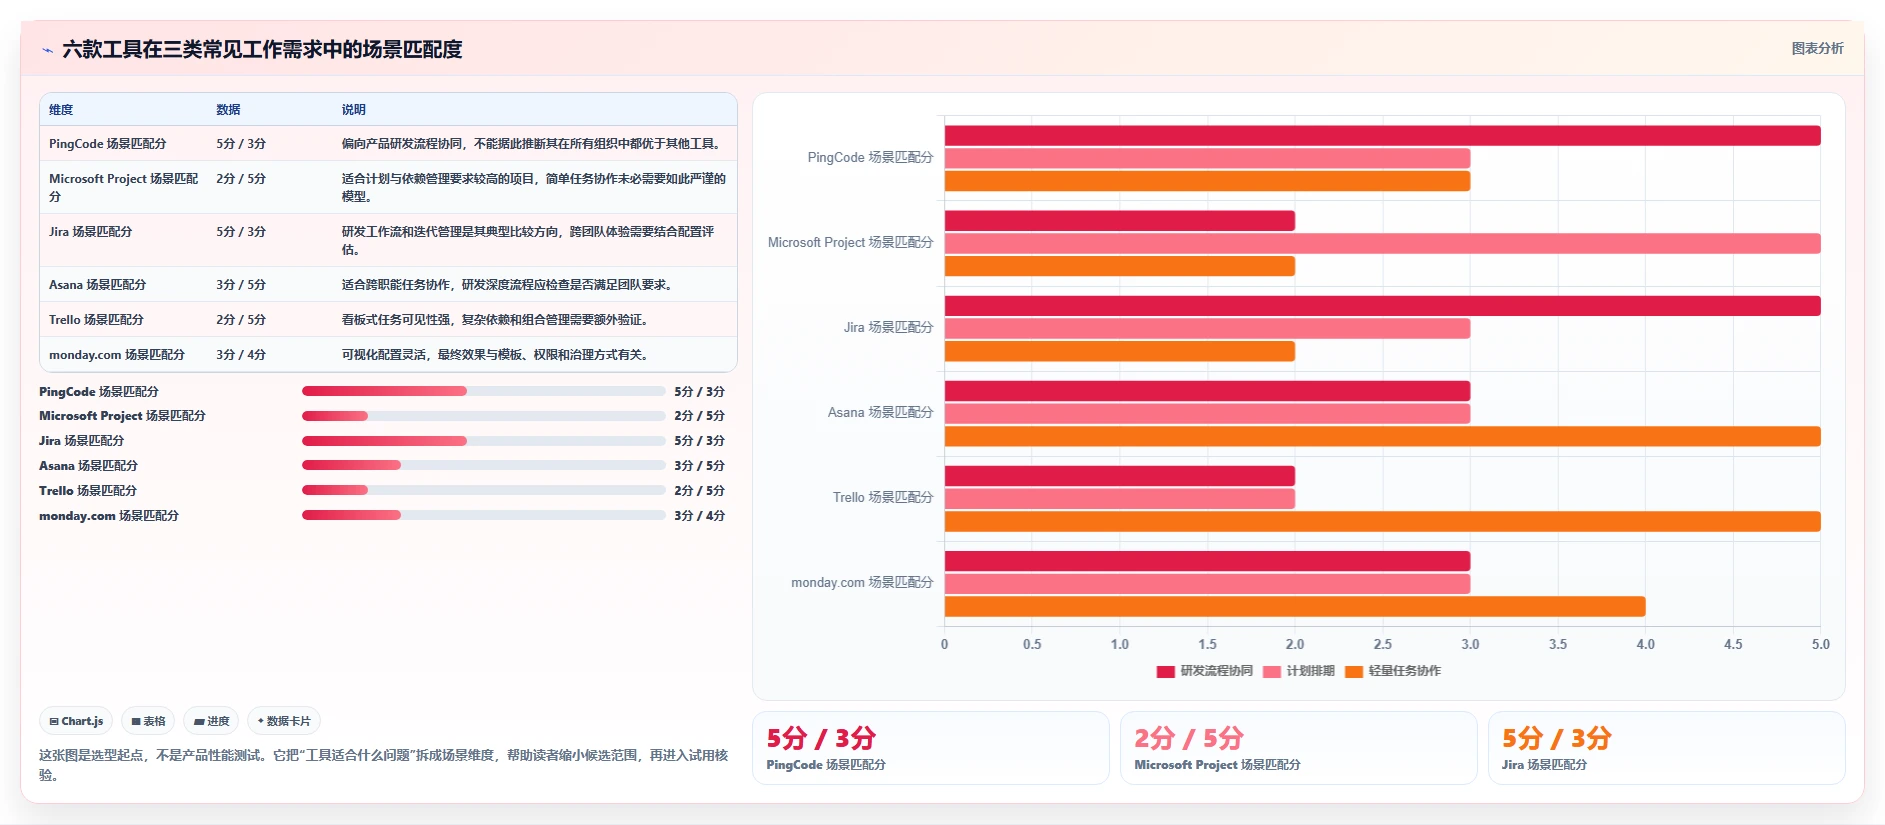Click the monday.com 轻量任务协作 orange chart bar
The image size is (1885, 825).
tap(1295, 606)
